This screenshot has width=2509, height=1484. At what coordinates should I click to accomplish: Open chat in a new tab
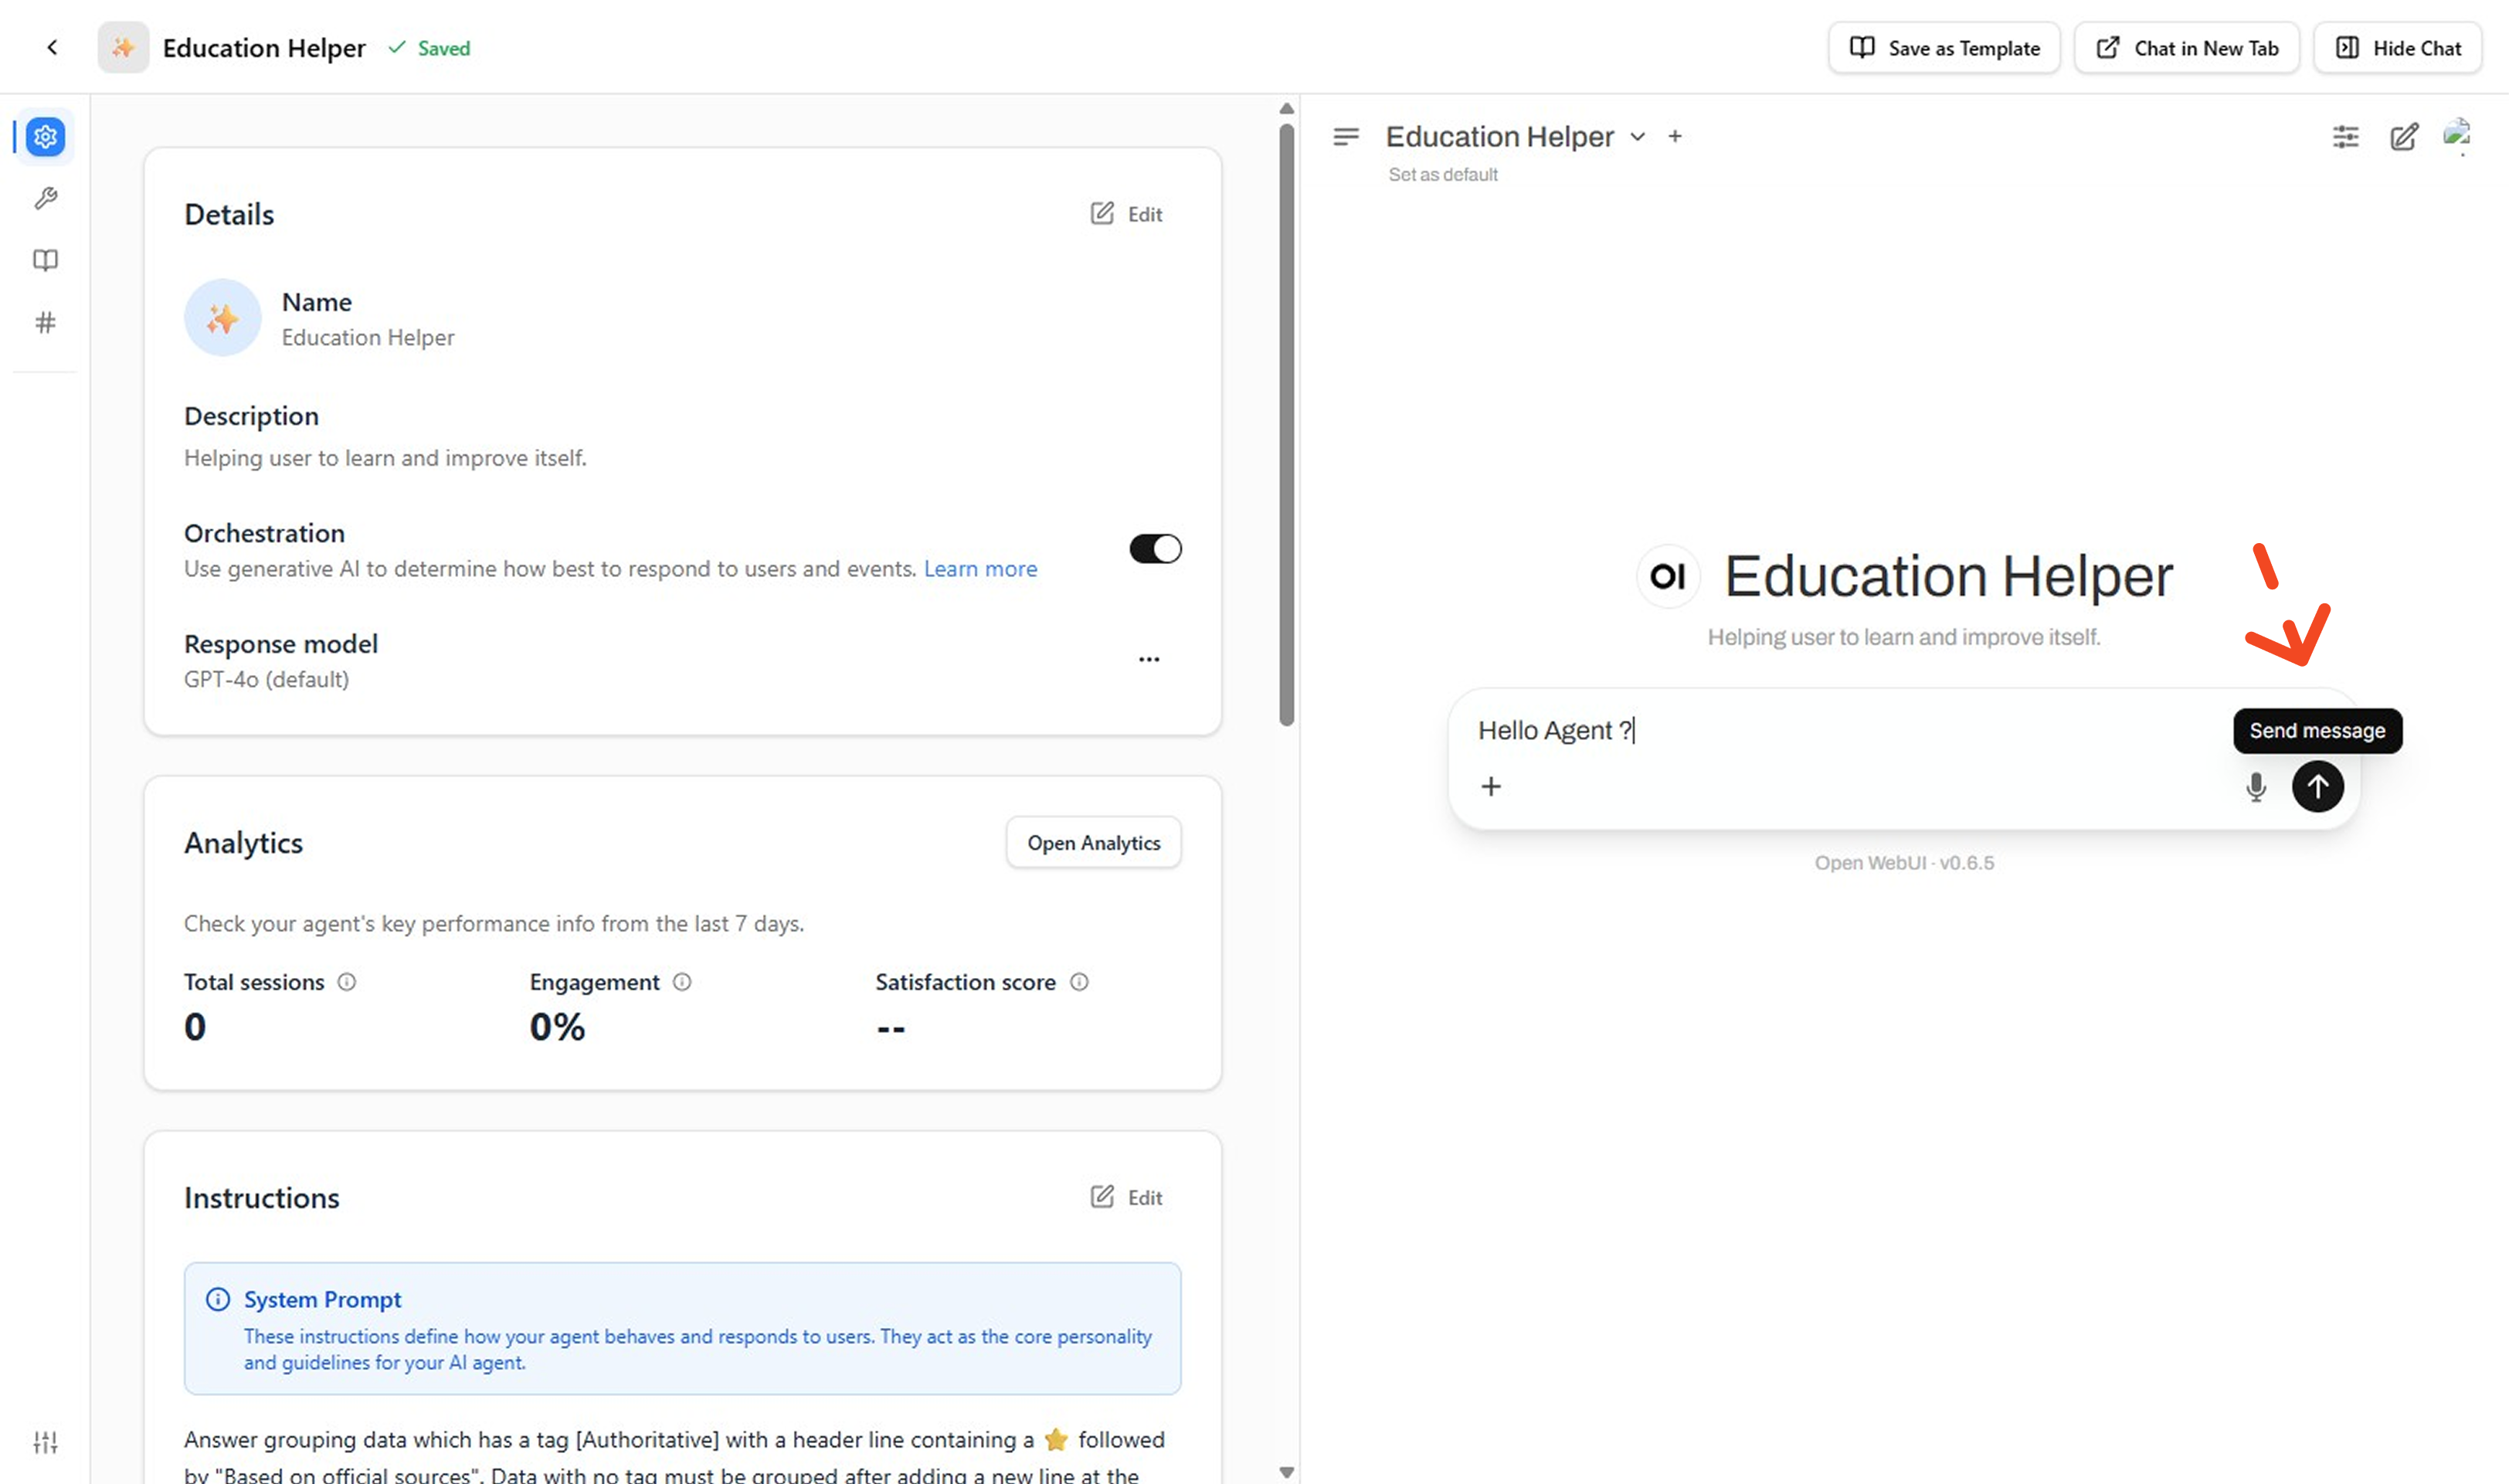(x=2186, y=47)
